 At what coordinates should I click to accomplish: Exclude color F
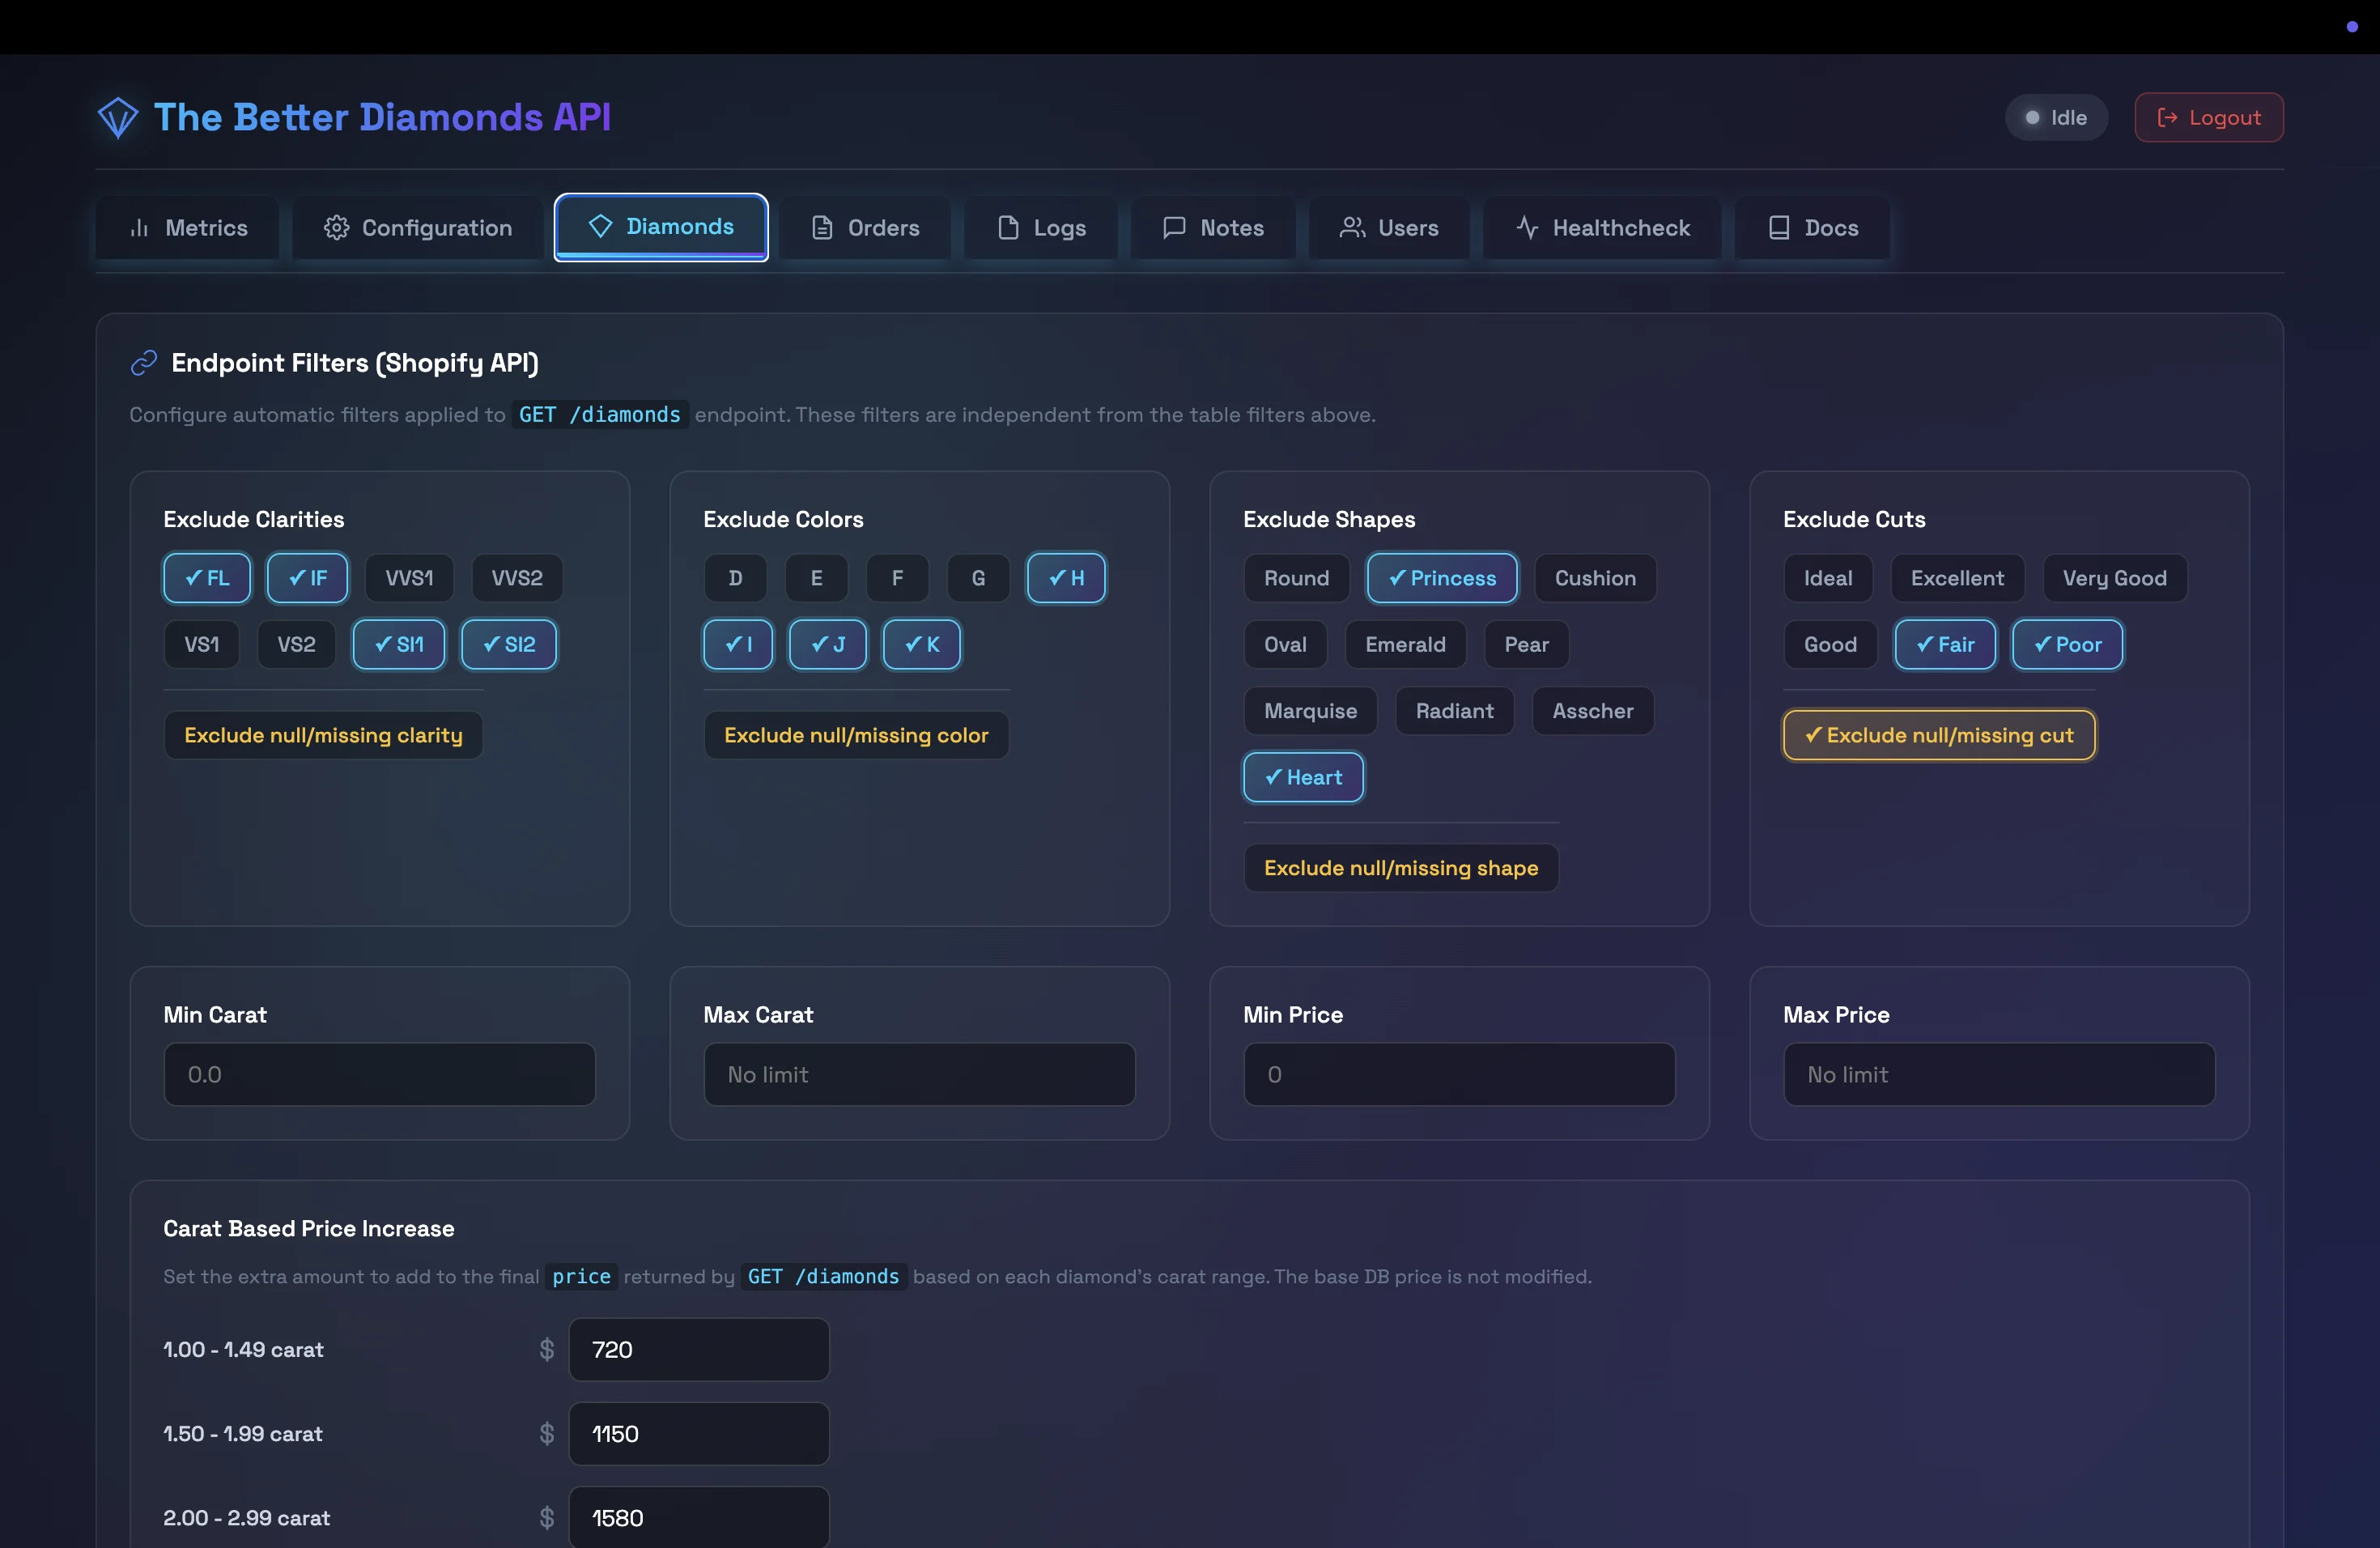coord(897,578)
